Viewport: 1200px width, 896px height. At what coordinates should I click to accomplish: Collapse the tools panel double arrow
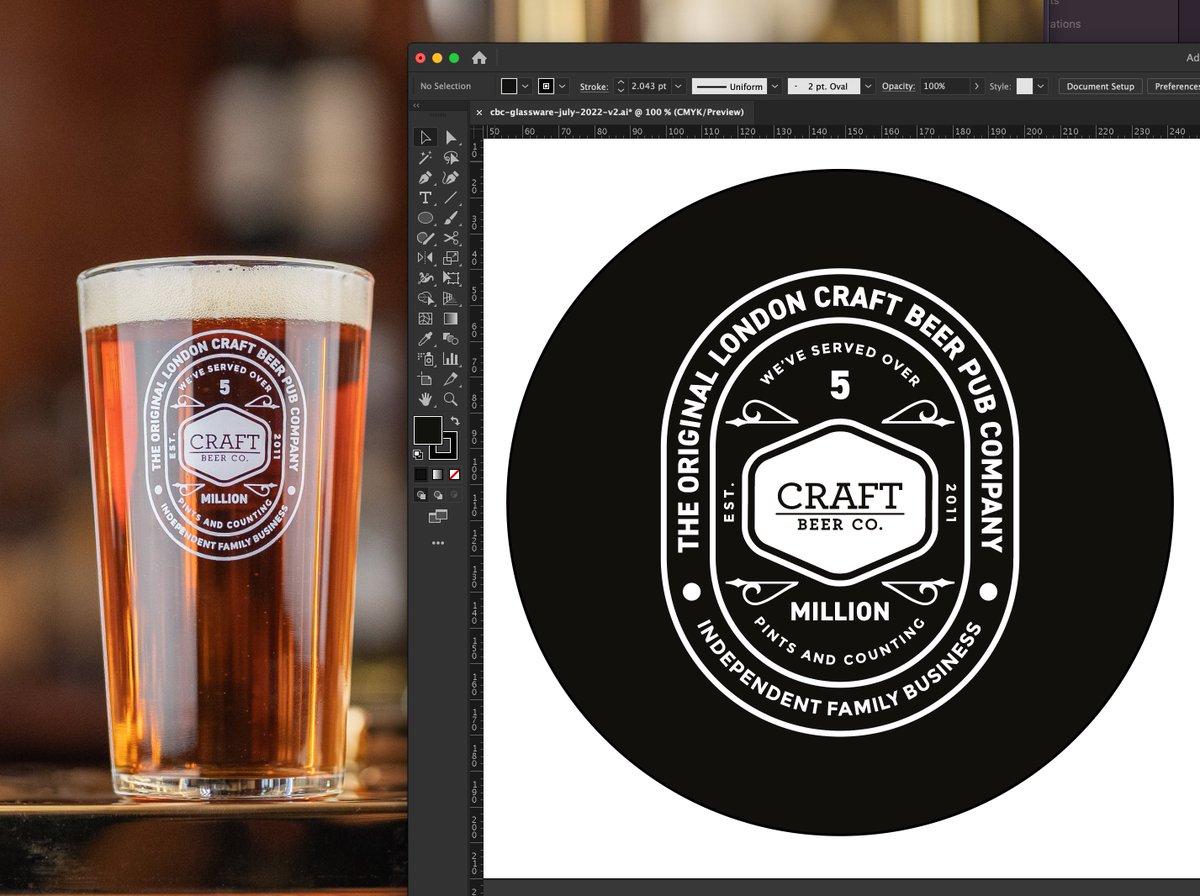tap(416, 105)
